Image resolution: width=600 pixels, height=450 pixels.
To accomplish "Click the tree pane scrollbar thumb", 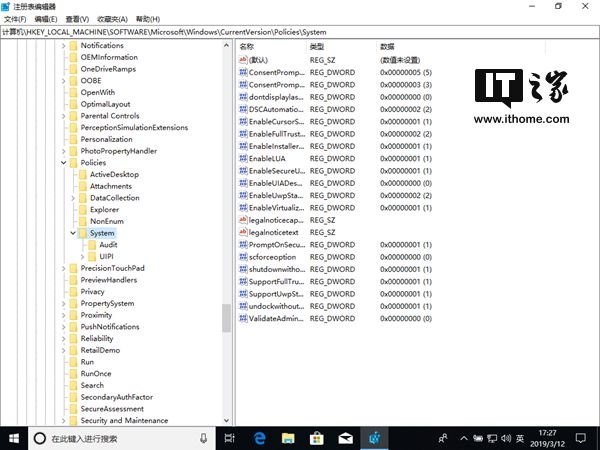I will 226,318.
